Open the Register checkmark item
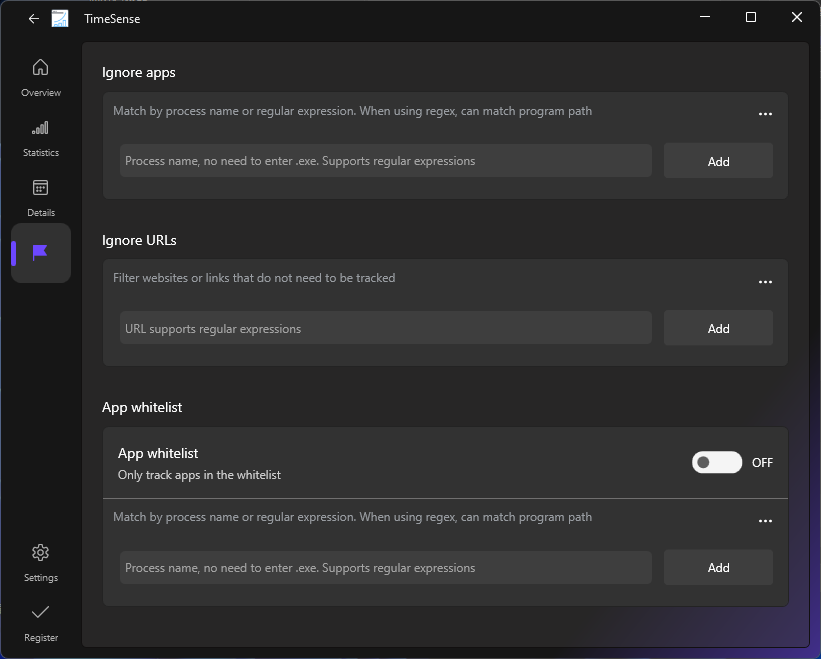The width and height of the screenshot is (821, 659). pos(41,623)
